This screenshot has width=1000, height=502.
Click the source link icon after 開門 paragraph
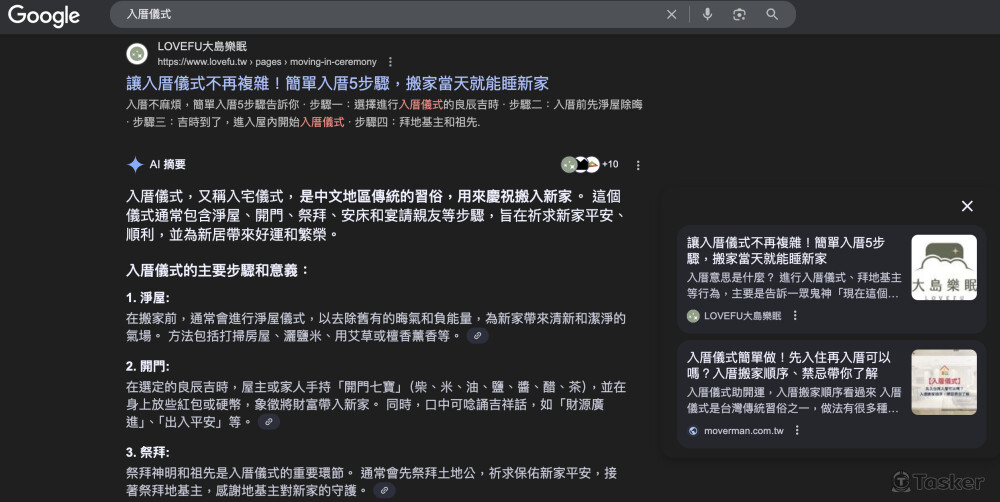268,423
